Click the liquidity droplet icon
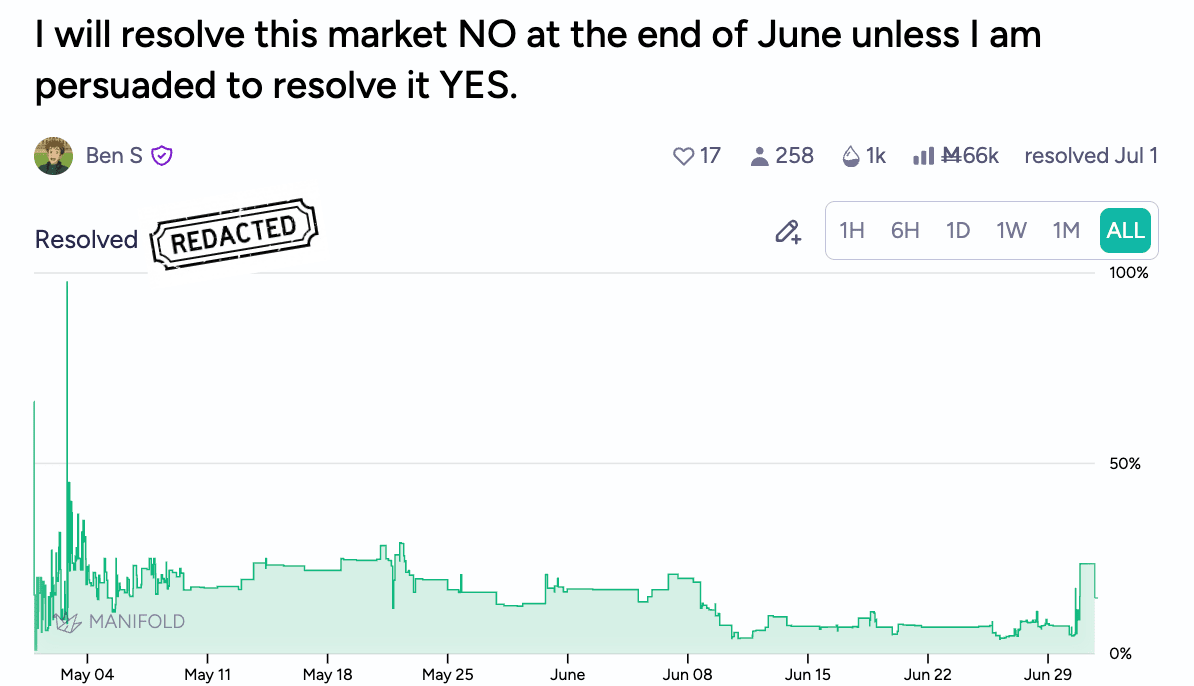Viewport: 1194px width, 686px height. 851,156
